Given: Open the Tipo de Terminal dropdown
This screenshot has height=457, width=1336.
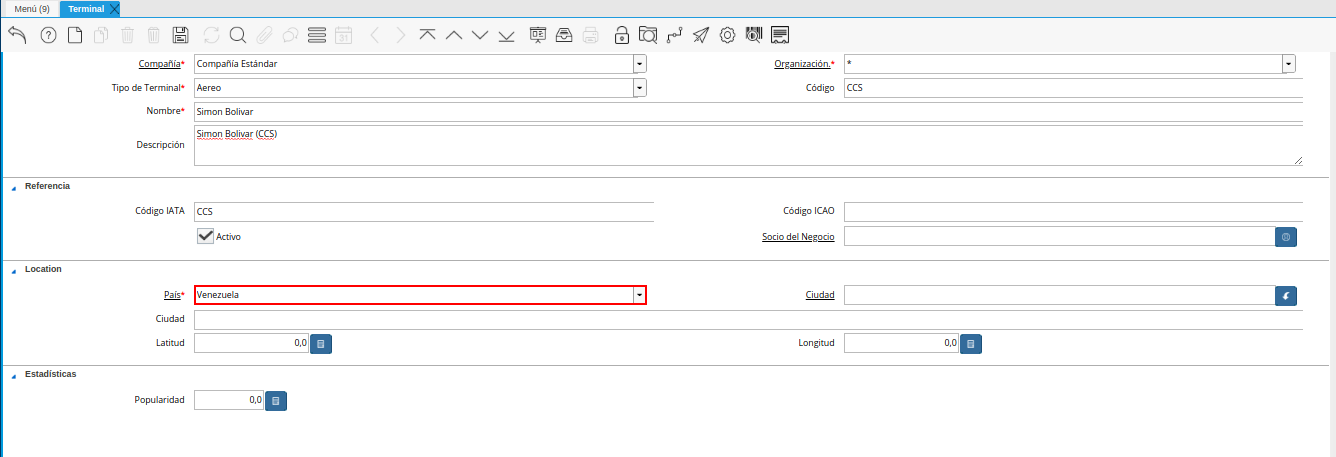Looking at the screenshot, I should tap(640, 87).
